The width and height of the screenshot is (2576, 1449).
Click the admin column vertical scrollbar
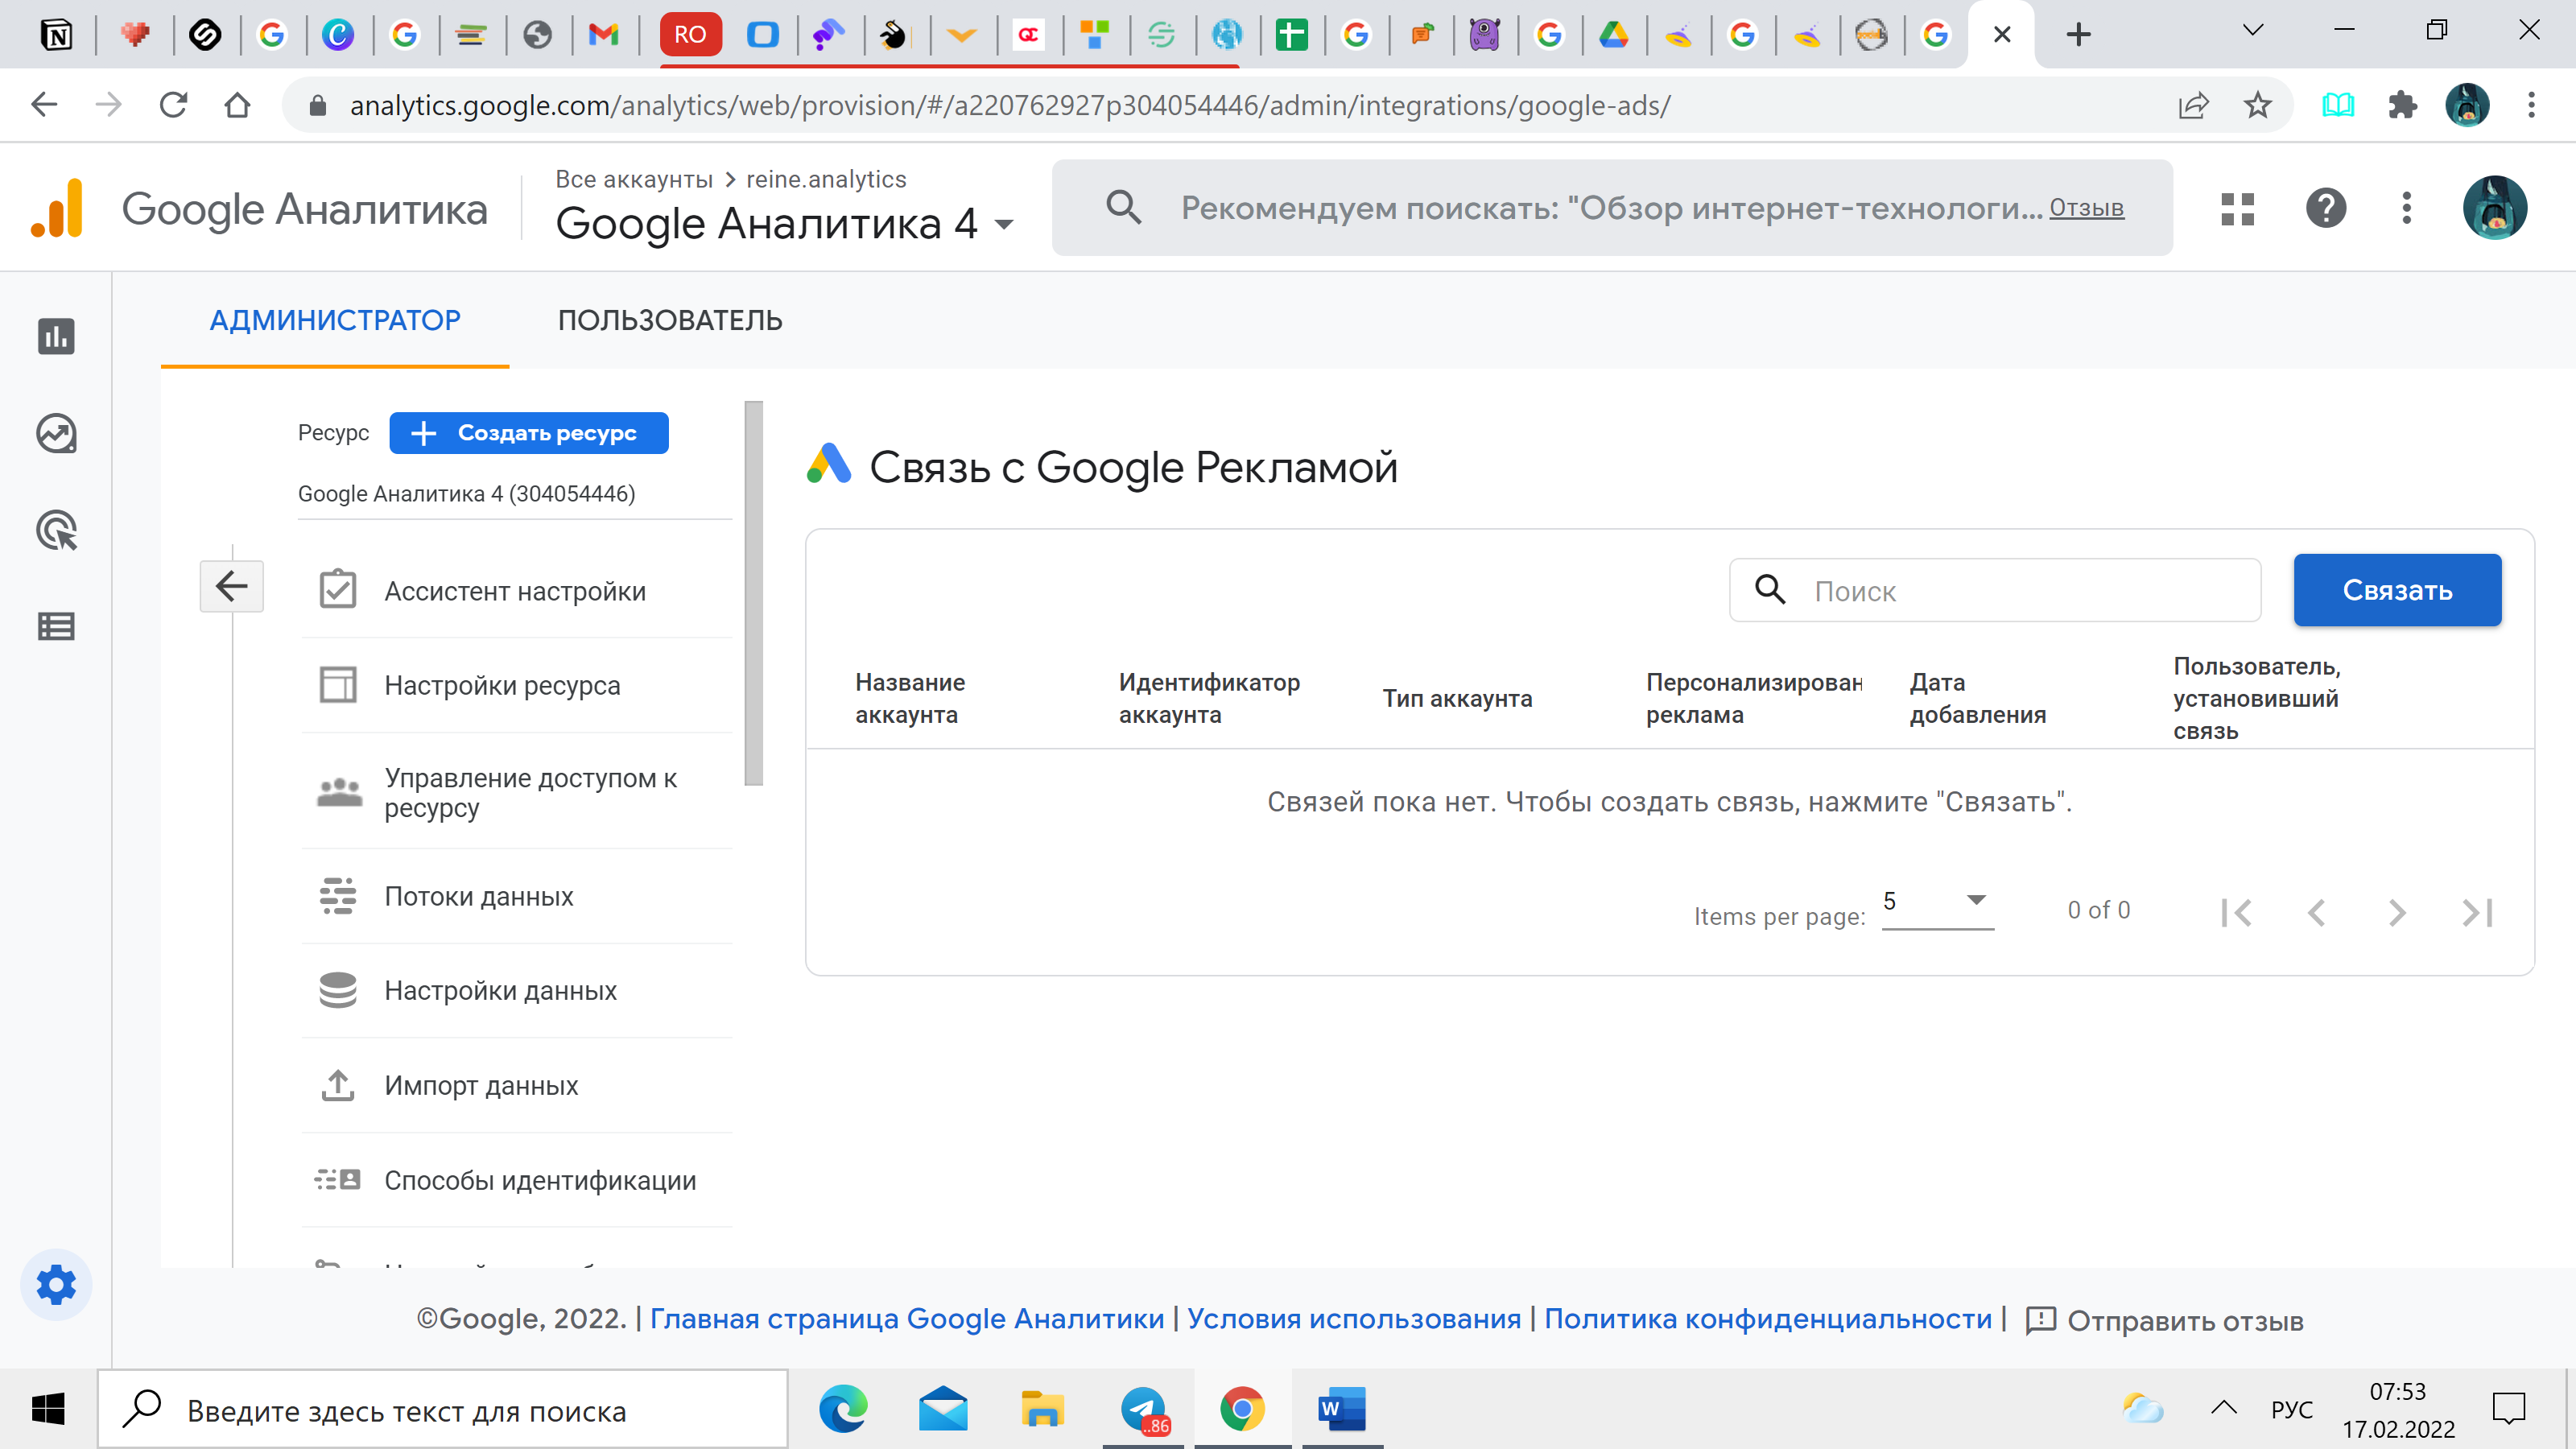[754, 593]
